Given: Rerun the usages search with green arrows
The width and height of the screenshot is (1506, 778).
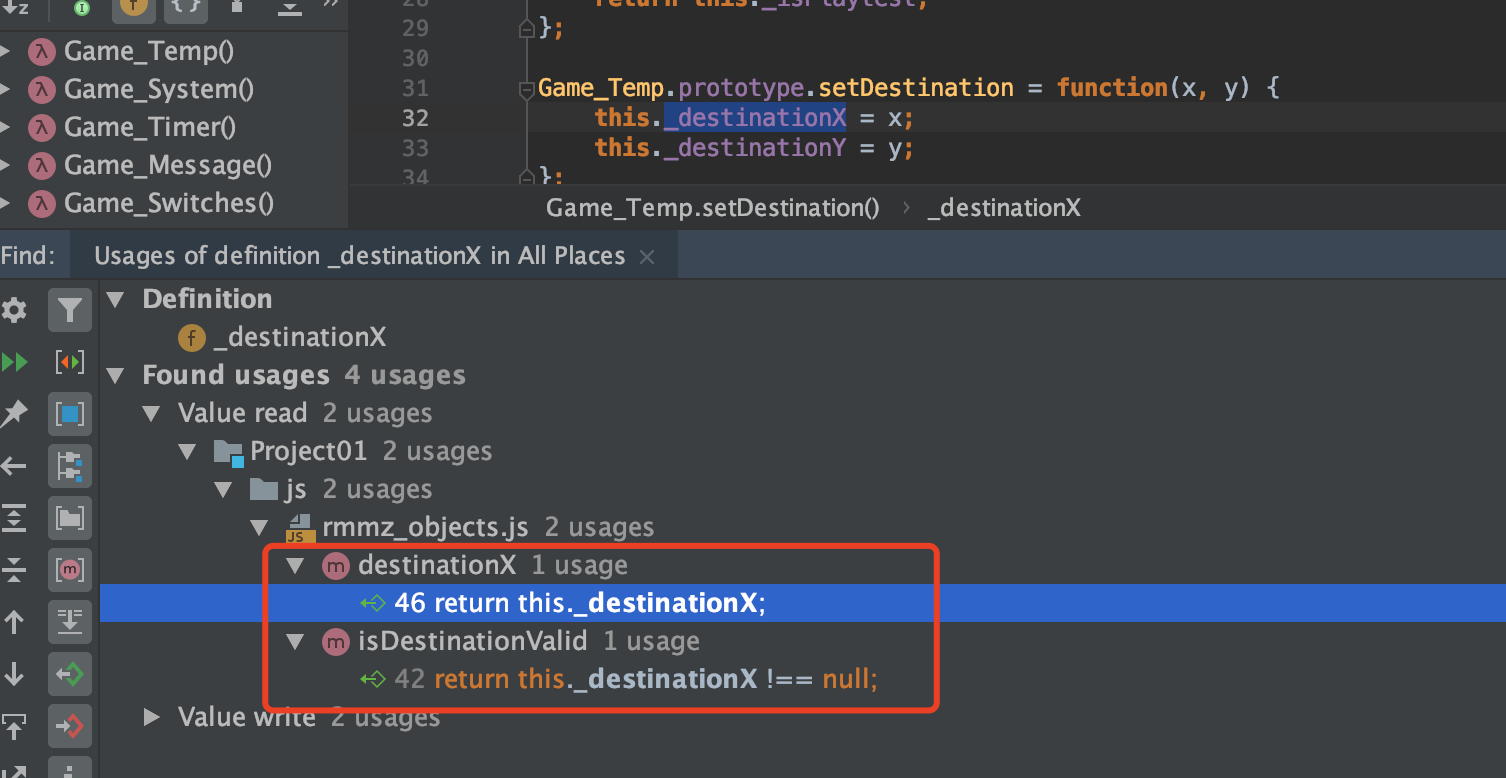Looking at the screenshot, I should (x=14, y=362).
